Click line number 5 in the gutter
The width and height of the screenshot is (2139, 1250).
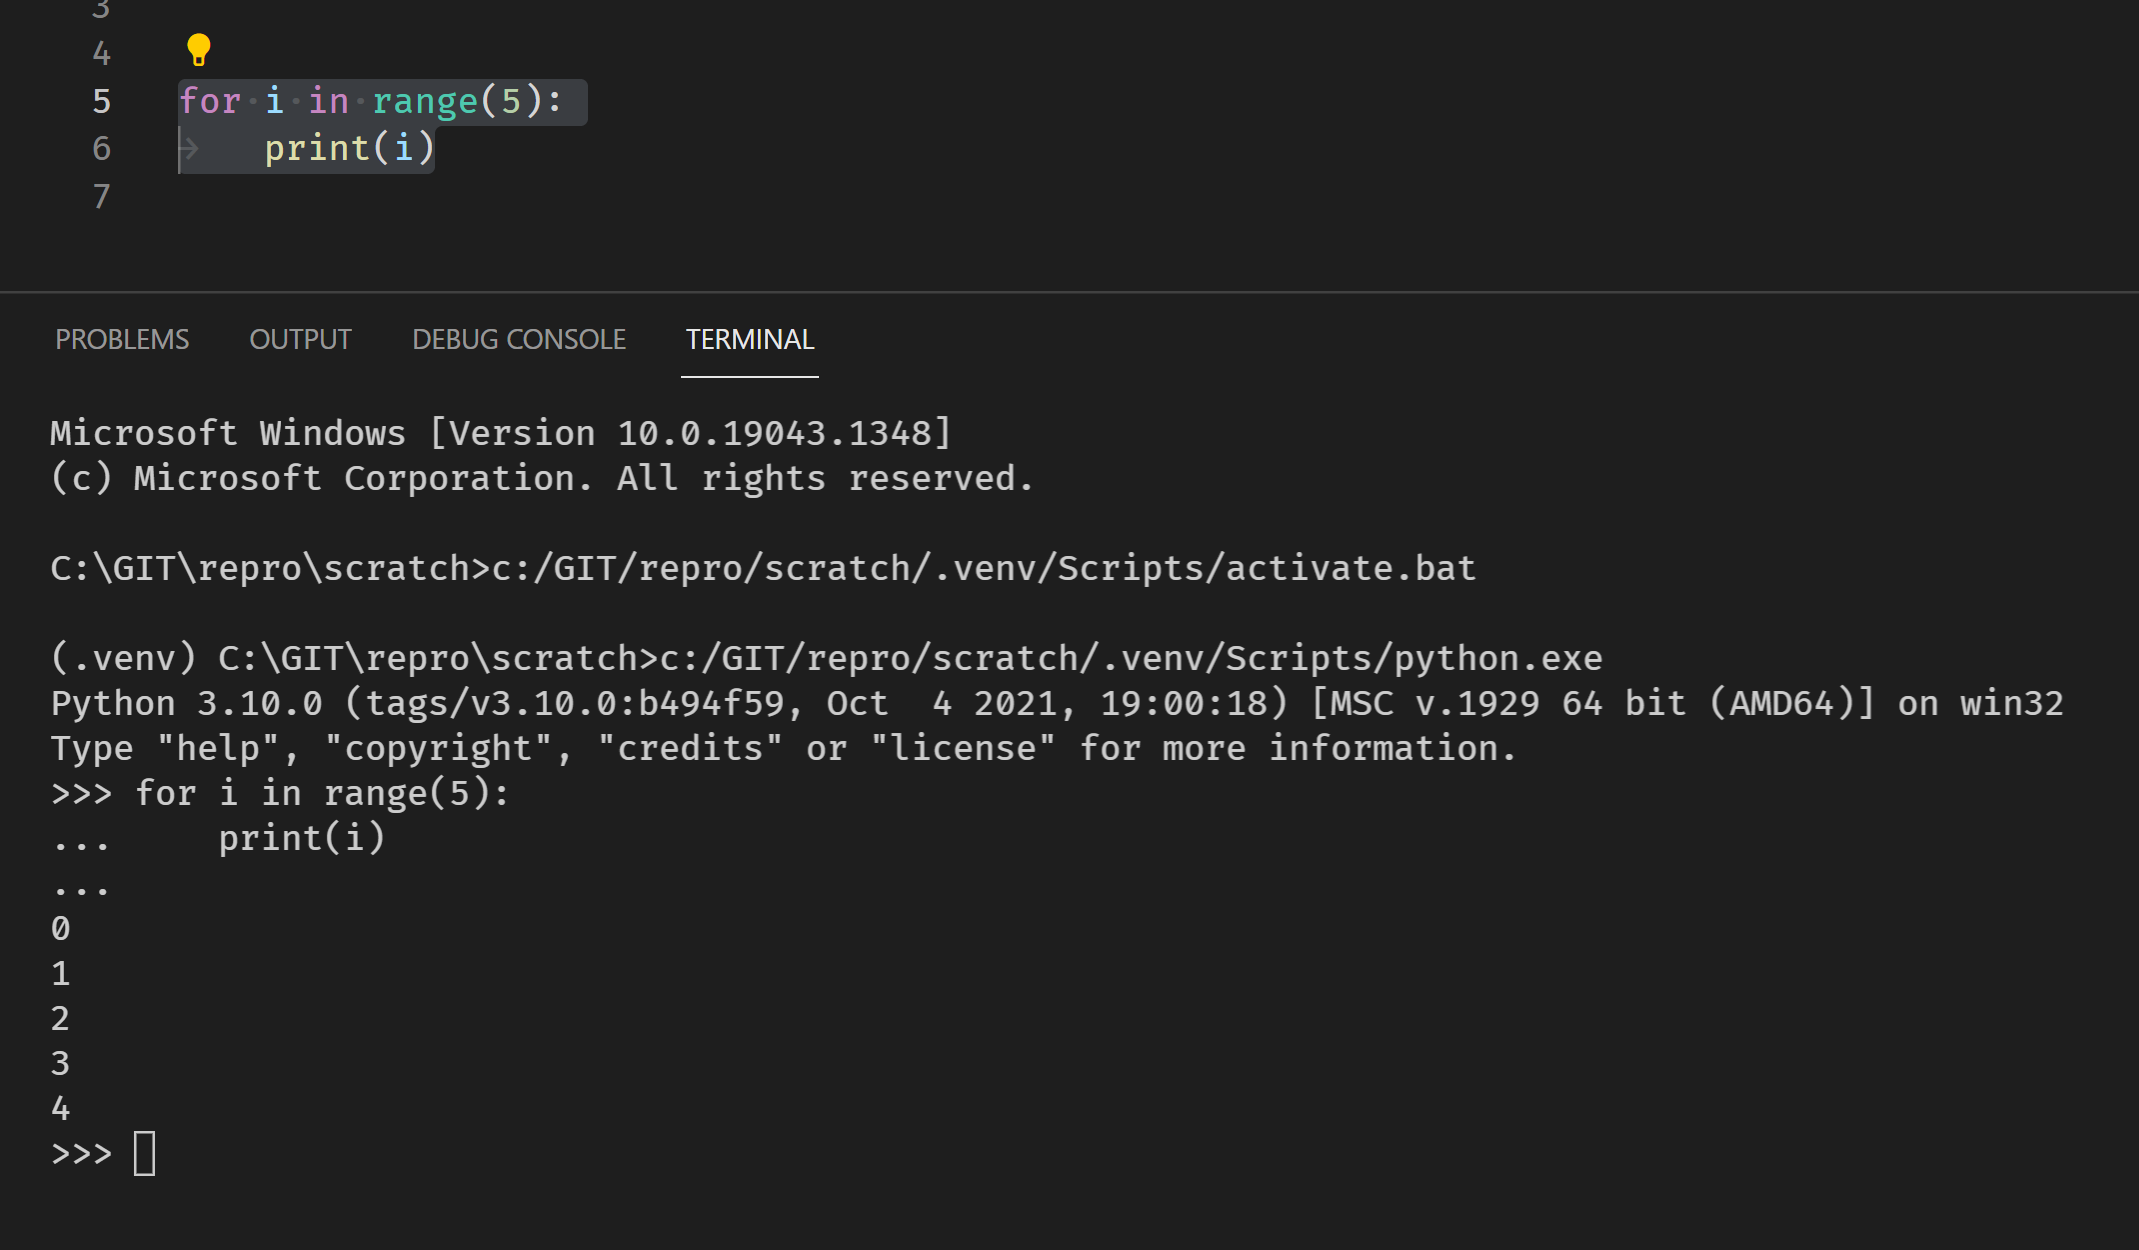[101, 101]
